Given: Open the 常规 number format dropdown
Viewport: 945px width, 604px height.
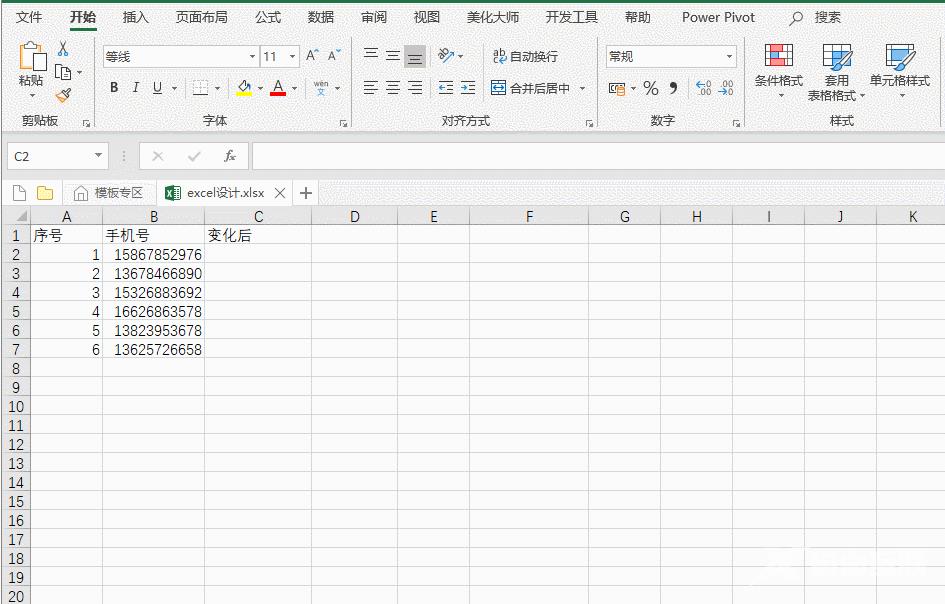Looking at the screenshot, I should 729,56.
